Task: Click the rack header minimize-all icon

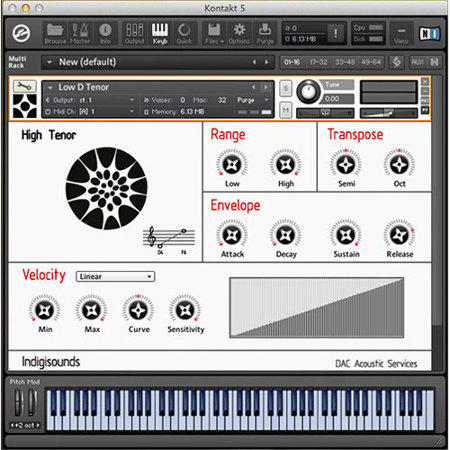Action: click(434, 62)
